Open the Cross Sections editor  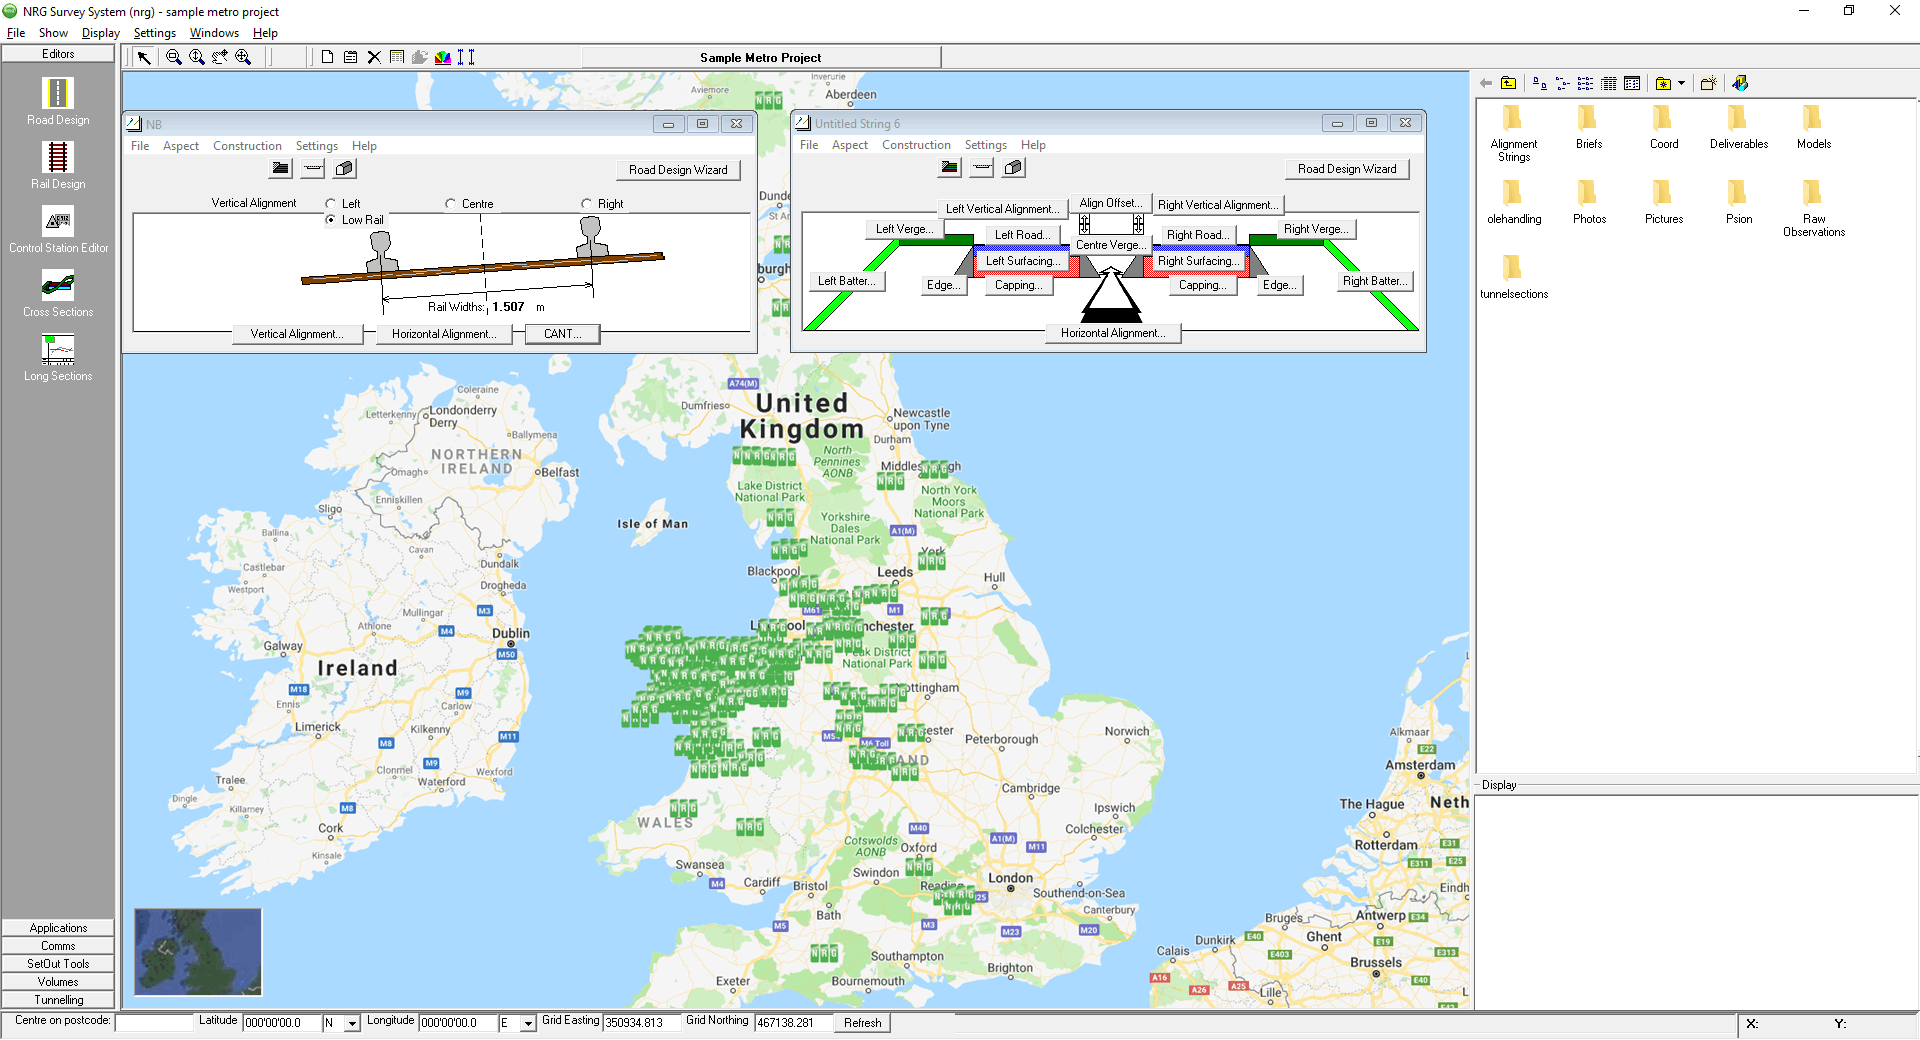click(58, 293)
